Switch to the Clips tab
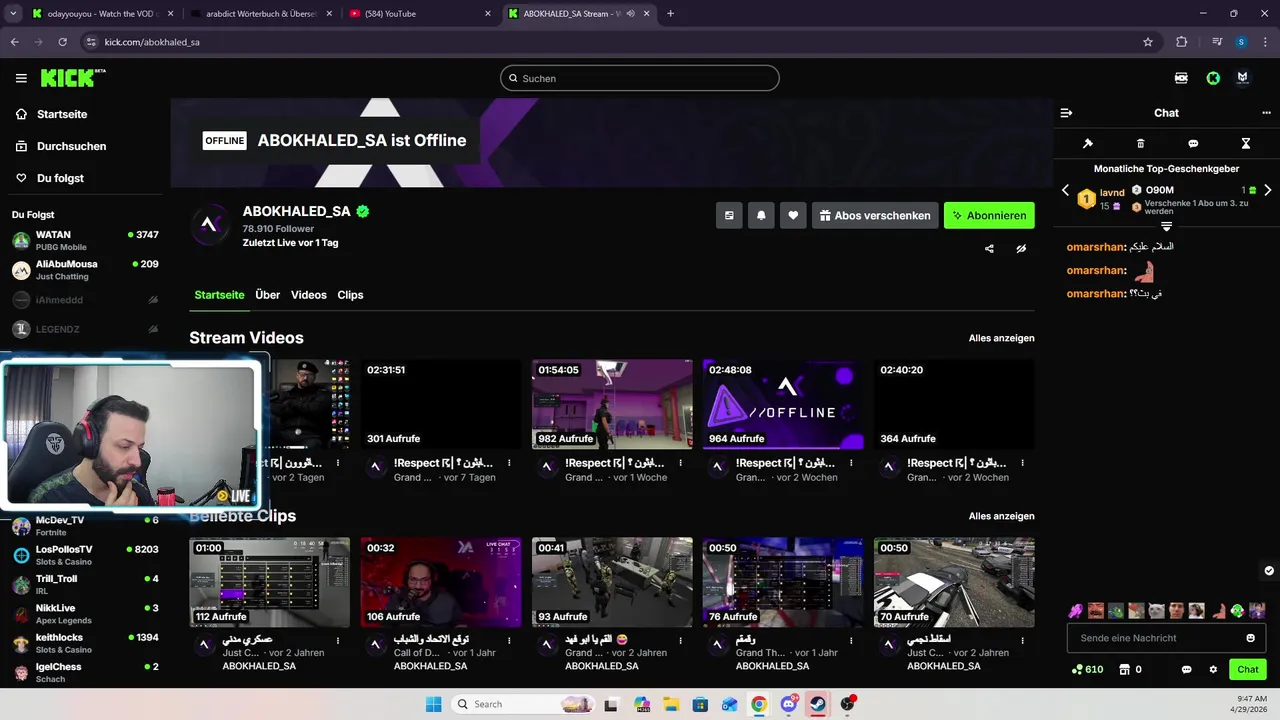Image resolution: width=1280 pixels, height=720 pixels. click(350, 295)
